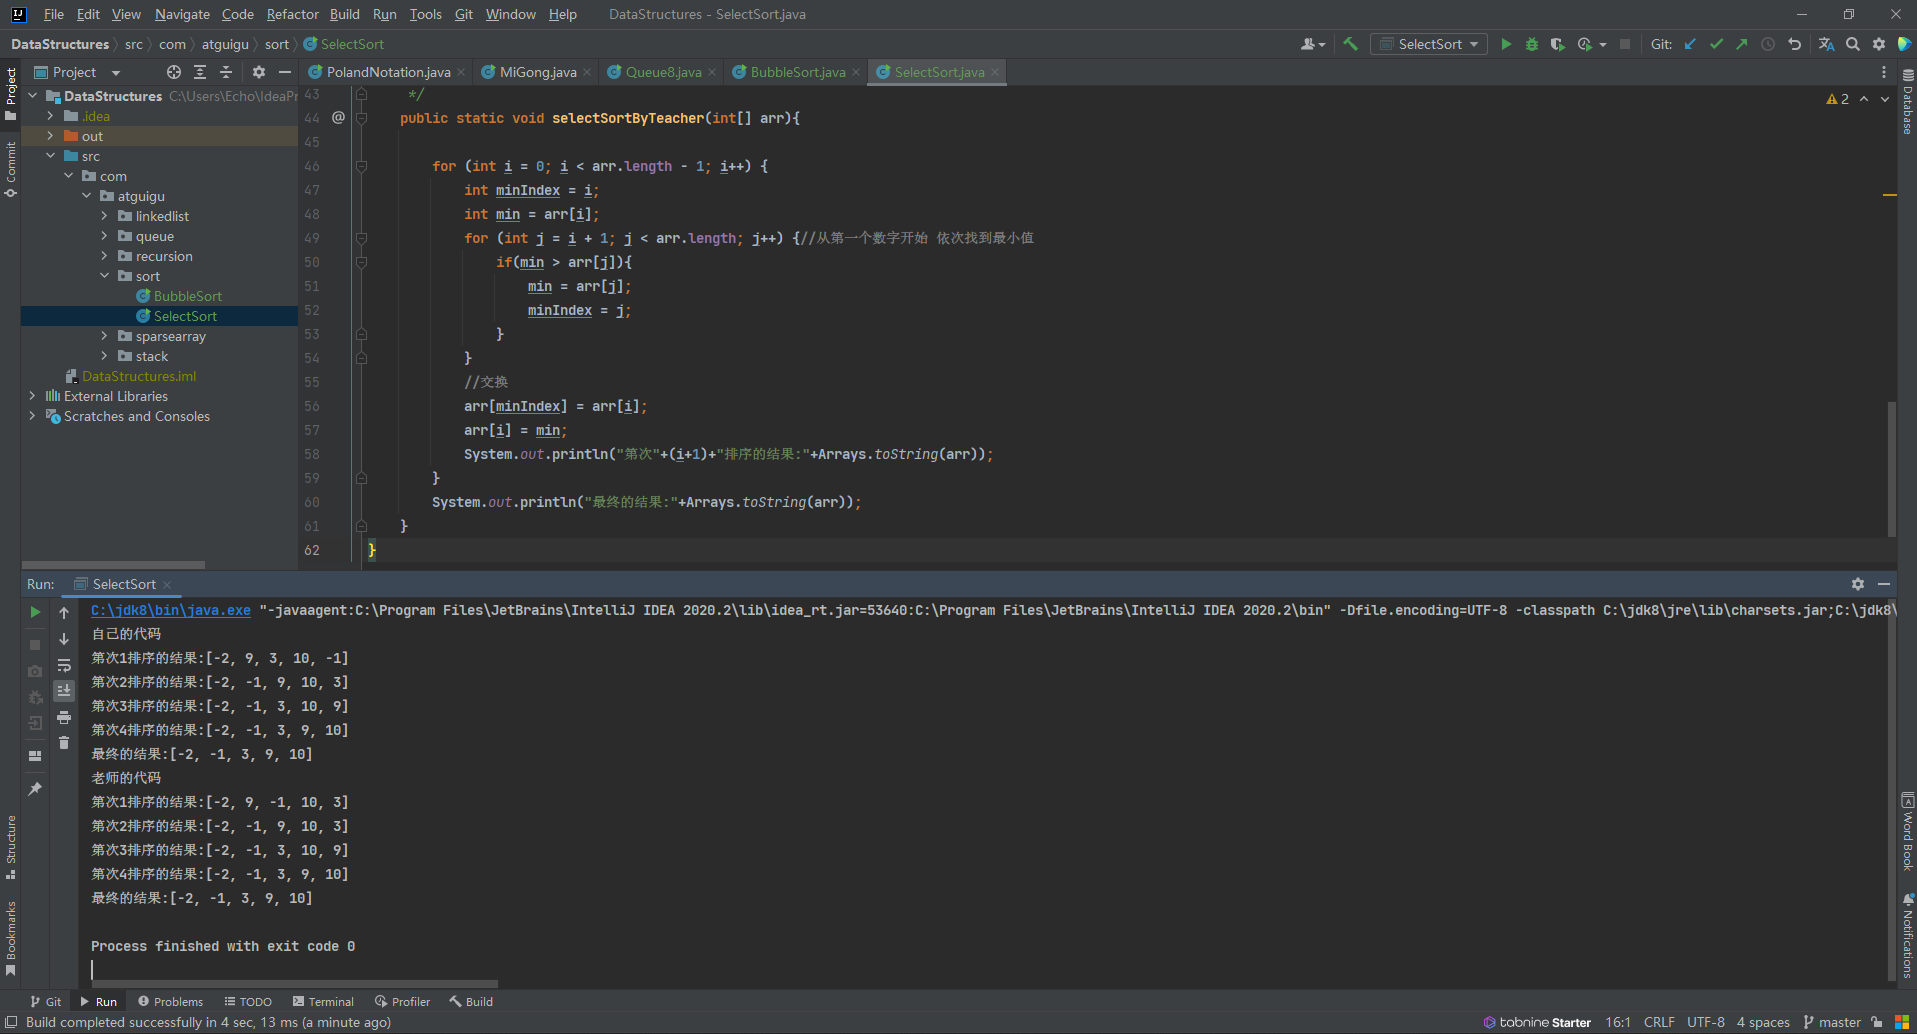Screen dimensions: 1917x1034
Task: Print console output with printer icon
Action: click(x=64, y=717)
